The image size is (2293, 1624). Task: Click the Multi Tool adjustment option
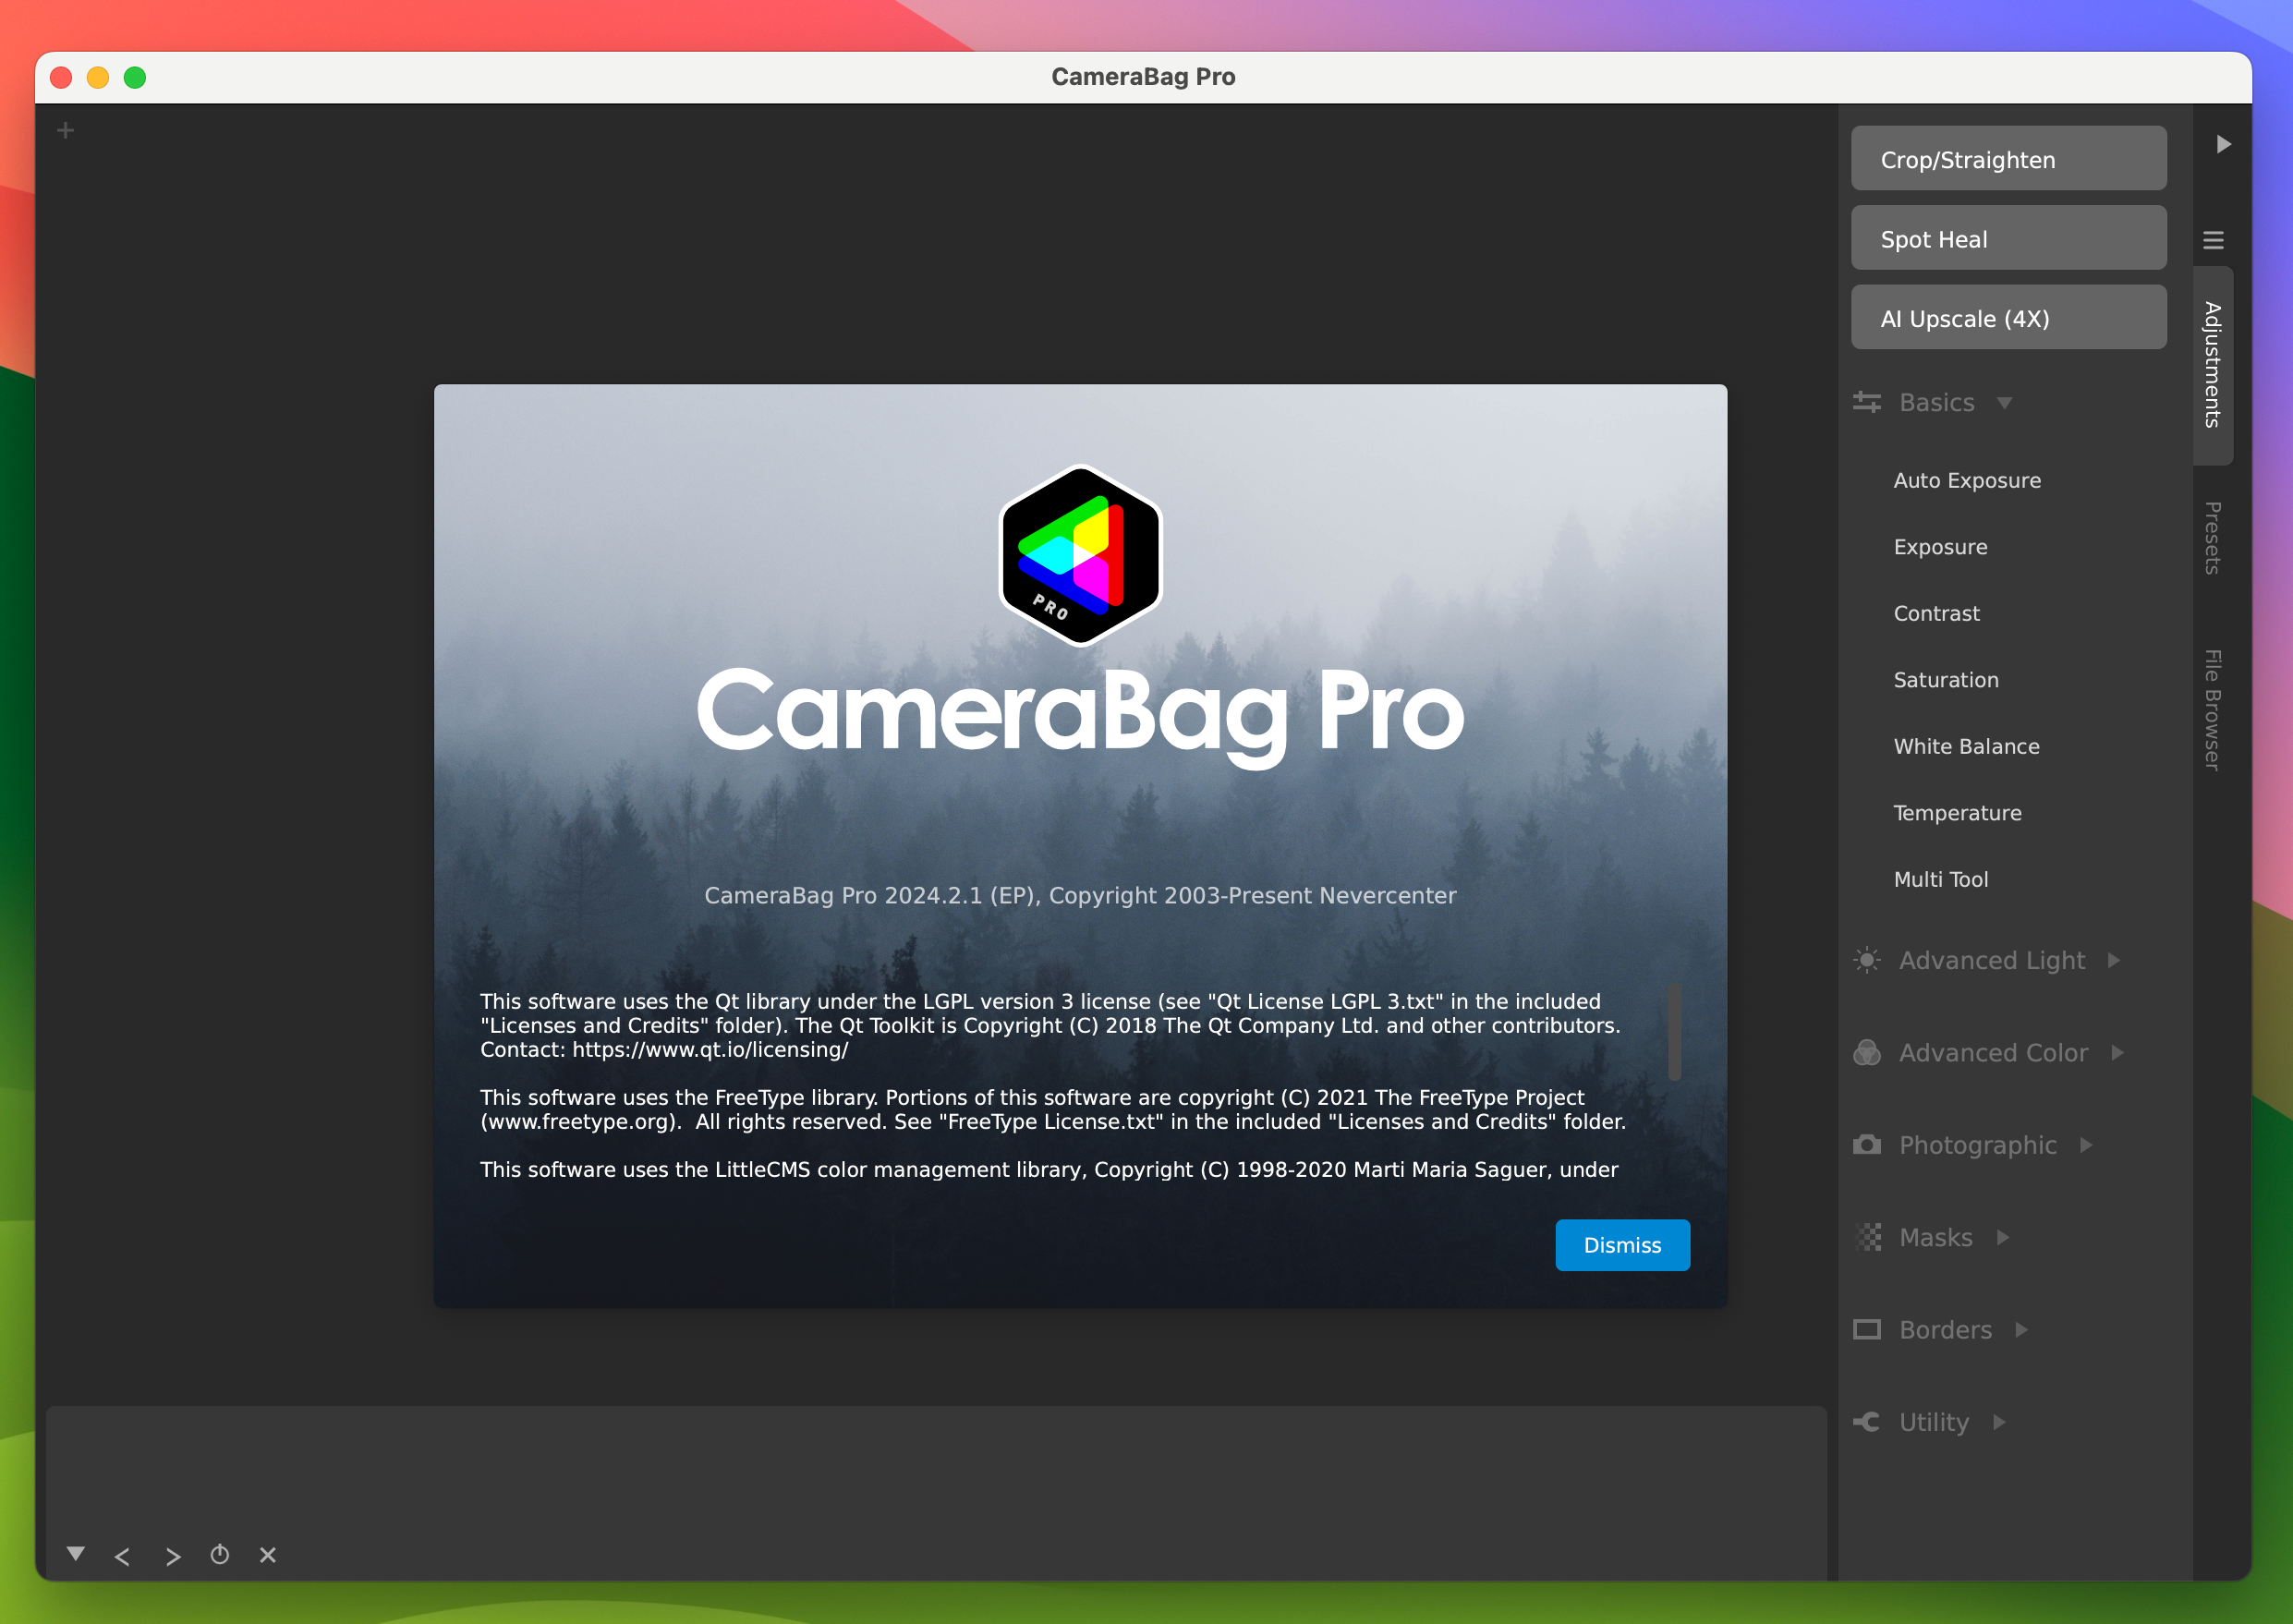[x=1940, y=879]
